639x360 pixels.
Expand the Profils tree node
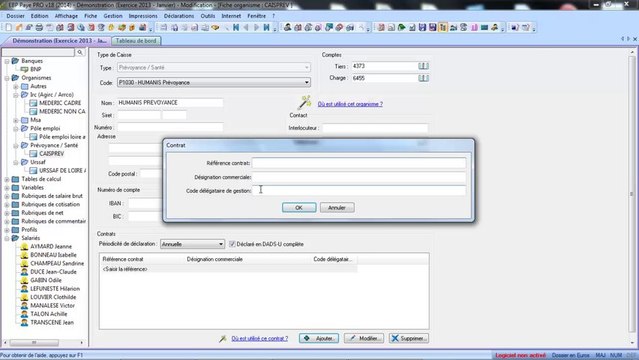coord(7,230)
